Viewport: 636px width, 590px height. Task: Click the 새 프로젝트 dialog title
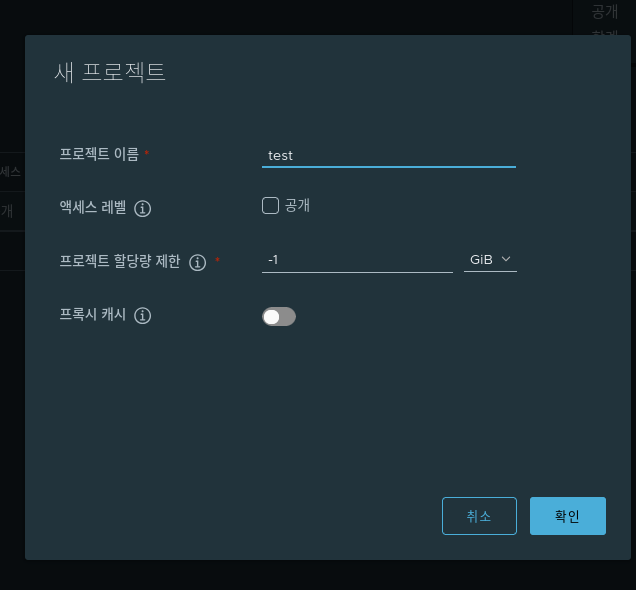click(110, 72)
